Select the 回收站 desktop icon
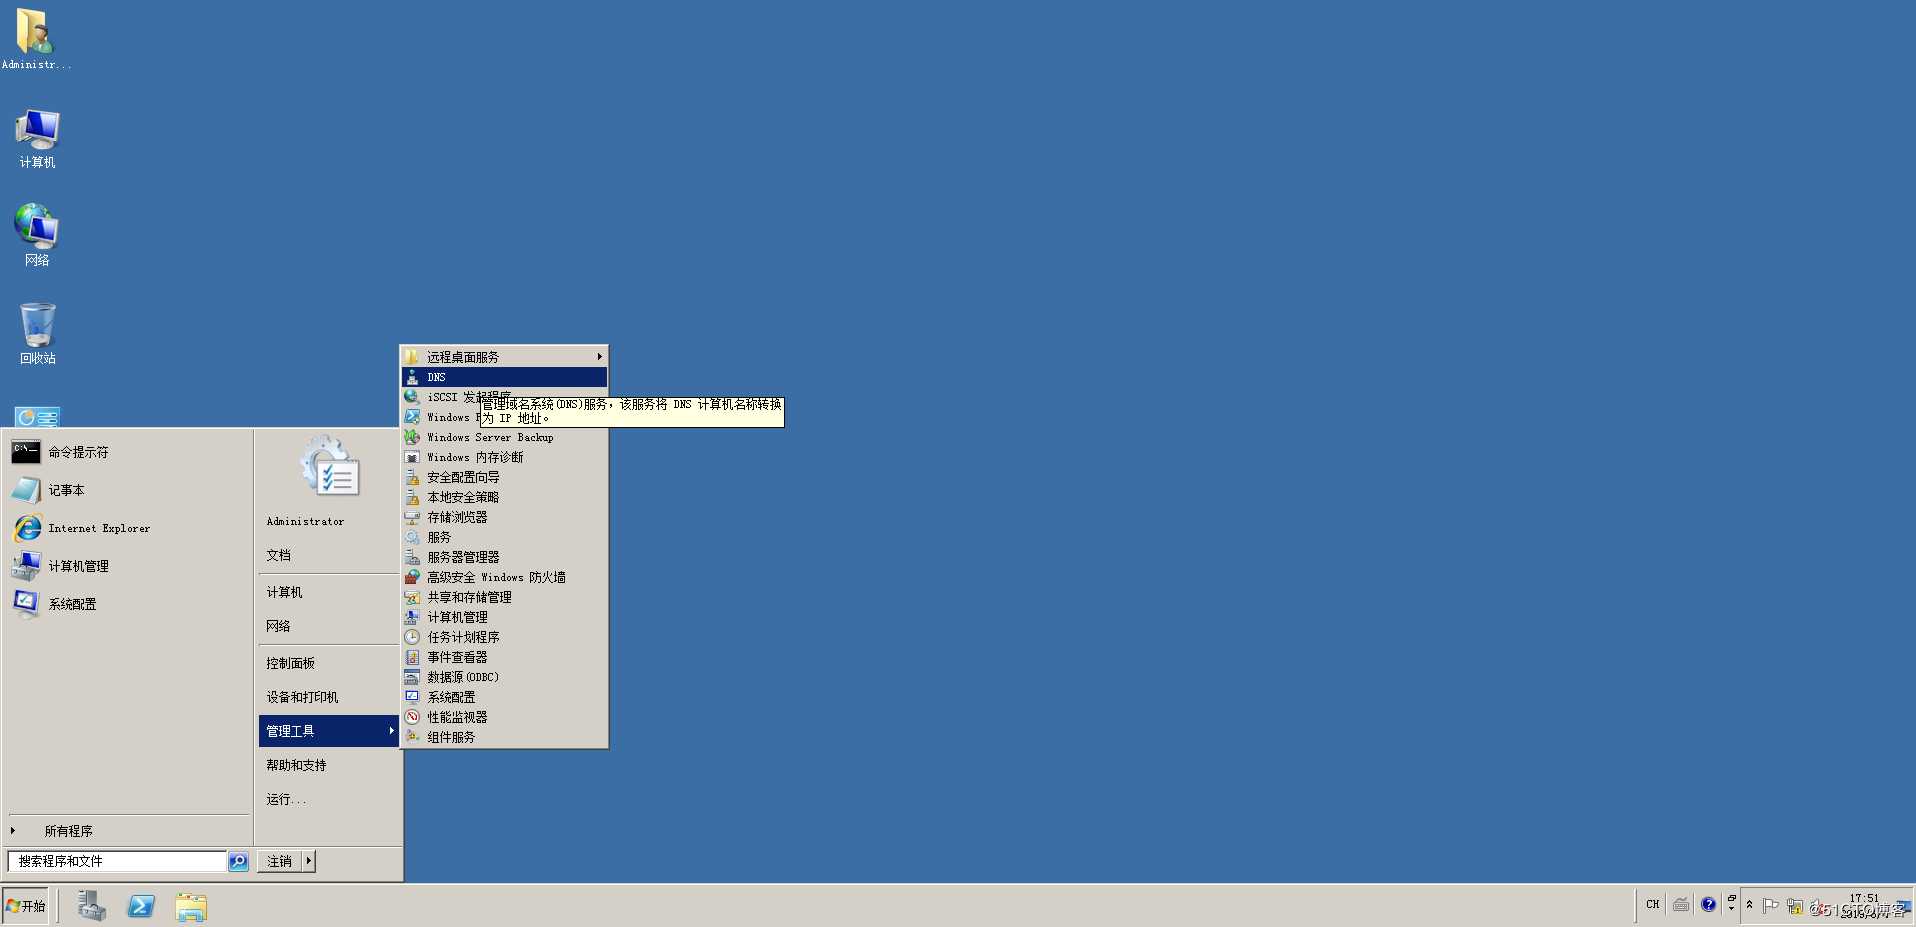 (37, 333)
